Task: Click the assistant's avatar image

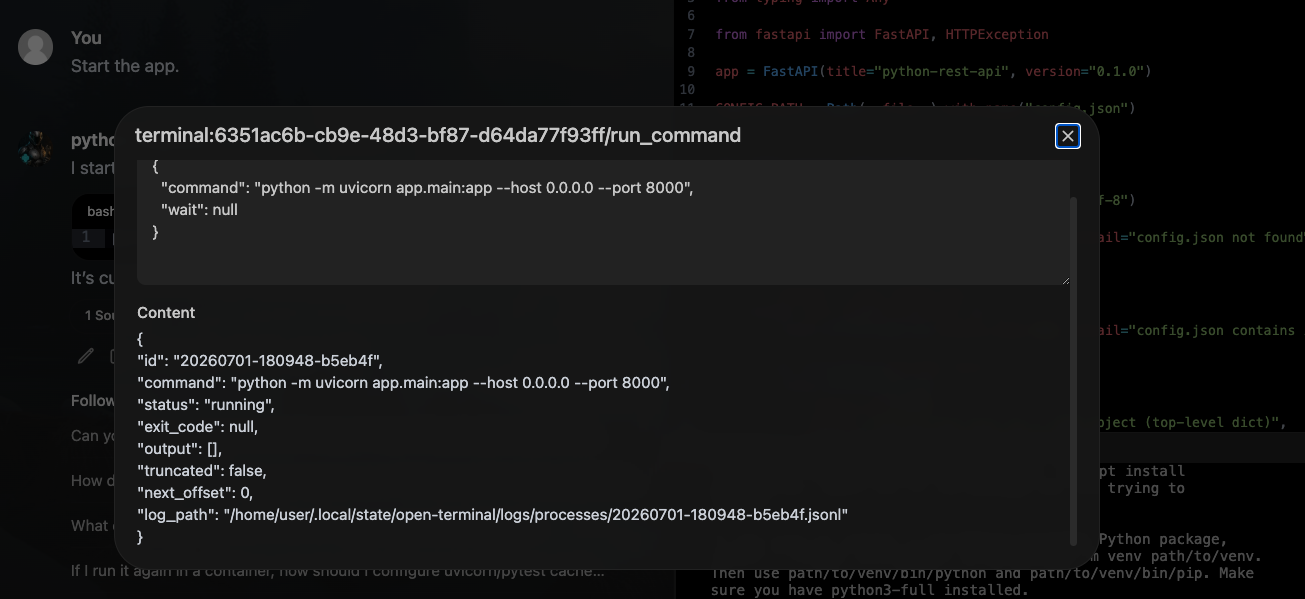Action: coord(35,148)
